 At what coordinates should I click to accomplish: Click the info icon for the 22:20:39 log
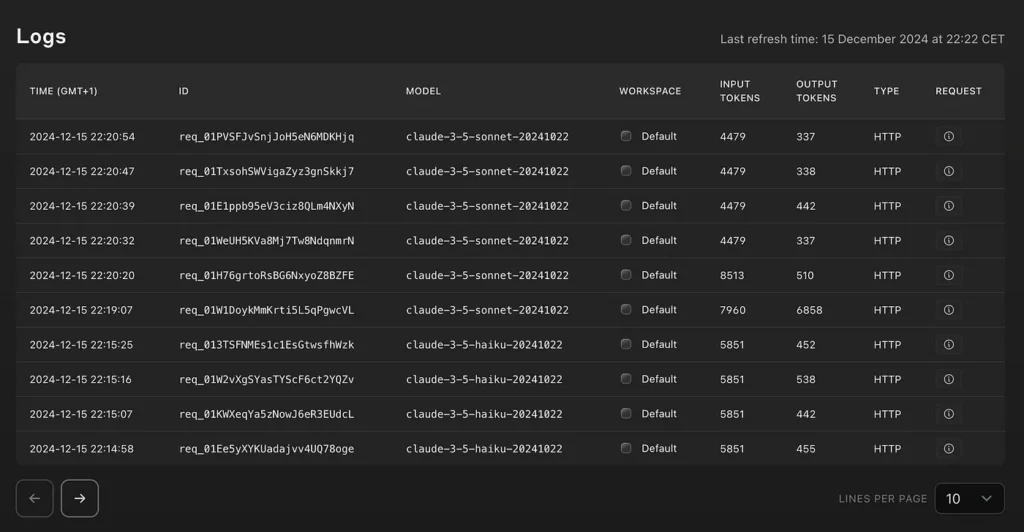949,206
